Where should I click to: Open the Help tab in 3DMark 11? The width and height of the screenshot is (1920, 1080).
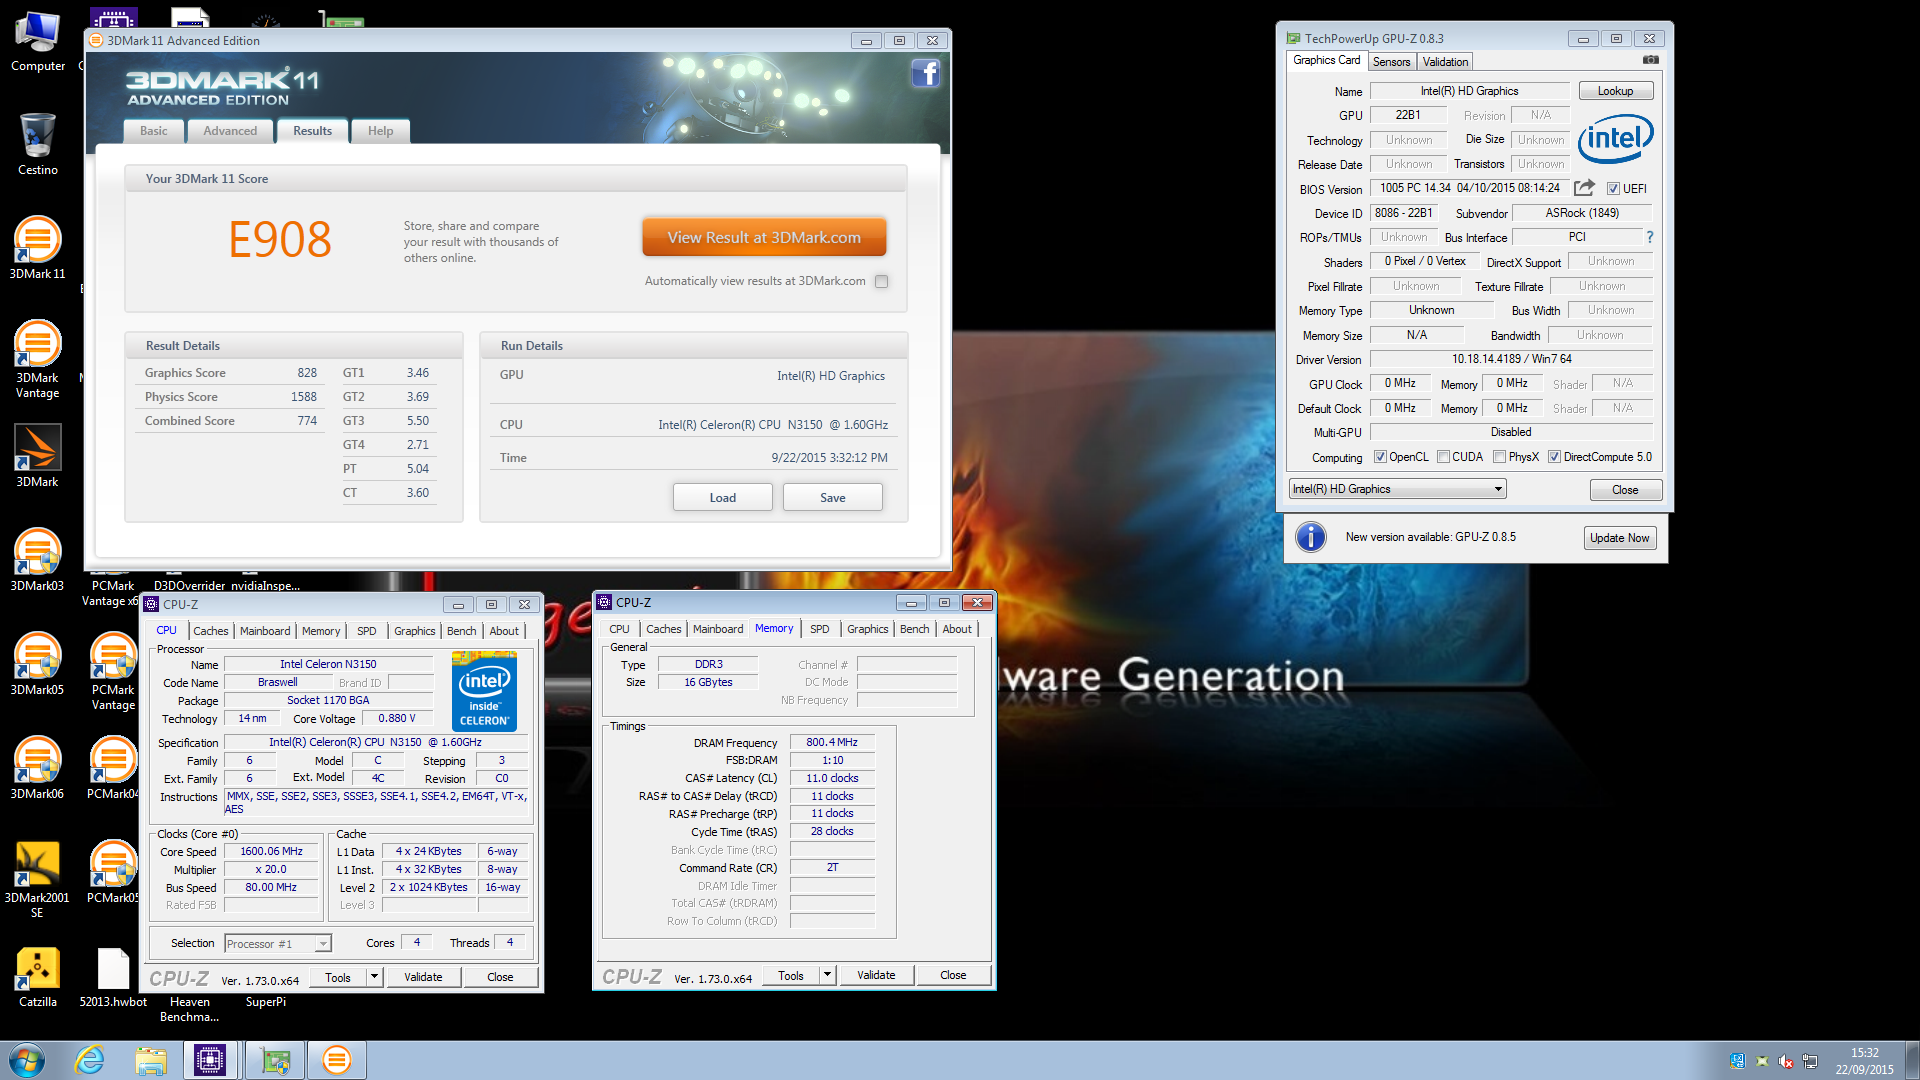click(x=380, y=131)
